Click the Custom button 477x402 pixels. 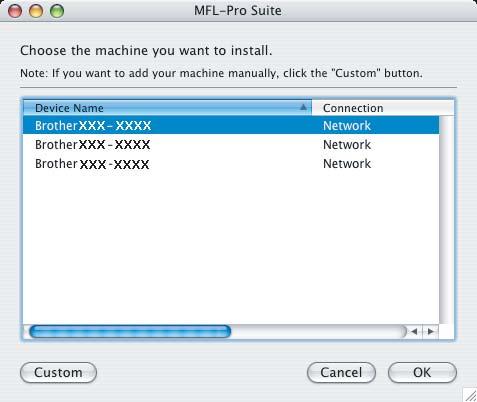click(58, 372)
